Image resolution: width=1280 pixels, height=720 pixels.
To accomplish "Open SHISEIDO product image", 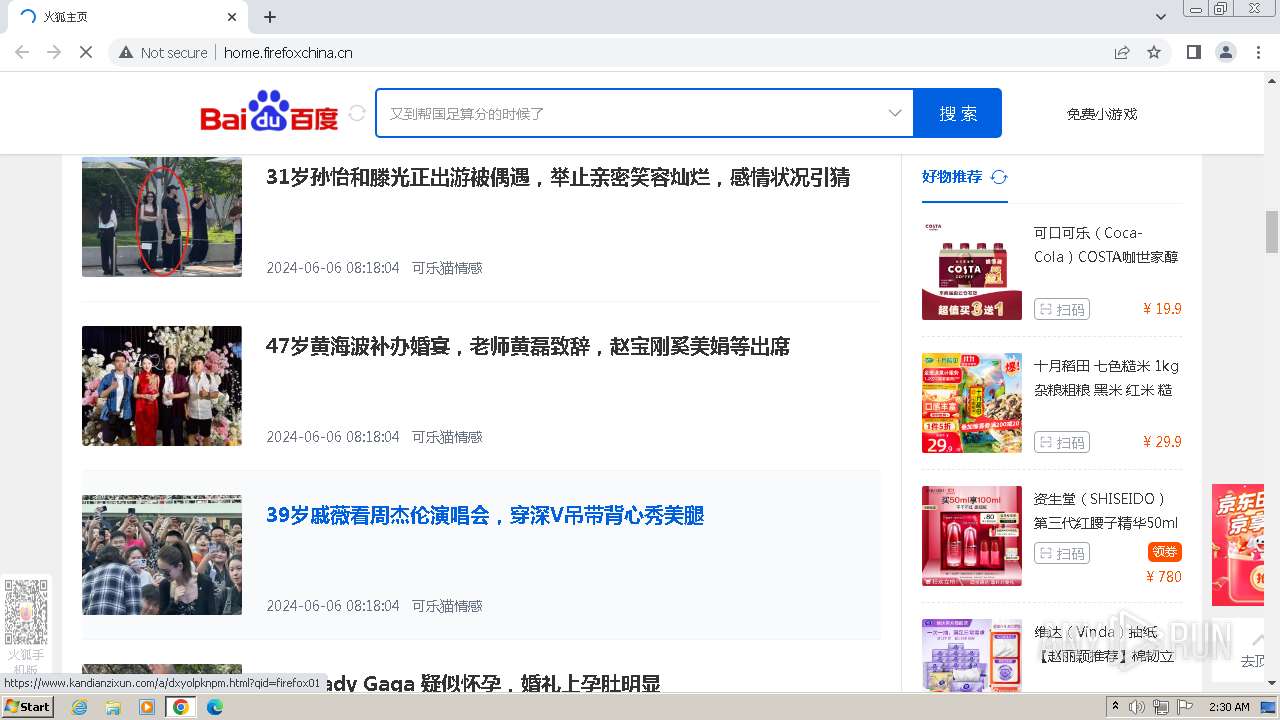I will click(x=972, y=536).
